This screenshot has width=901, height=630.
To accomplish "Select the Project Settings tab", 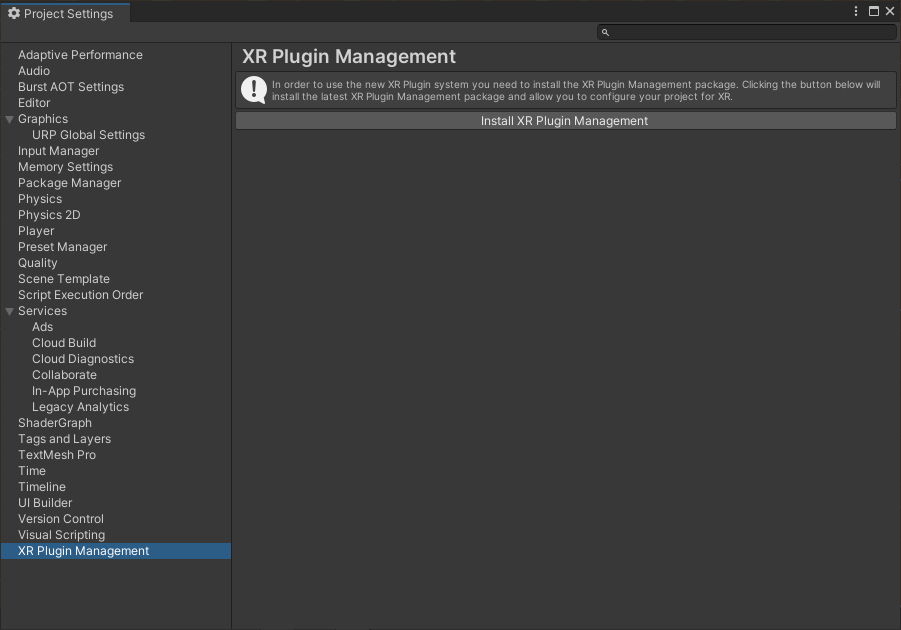I will point(65,14).
